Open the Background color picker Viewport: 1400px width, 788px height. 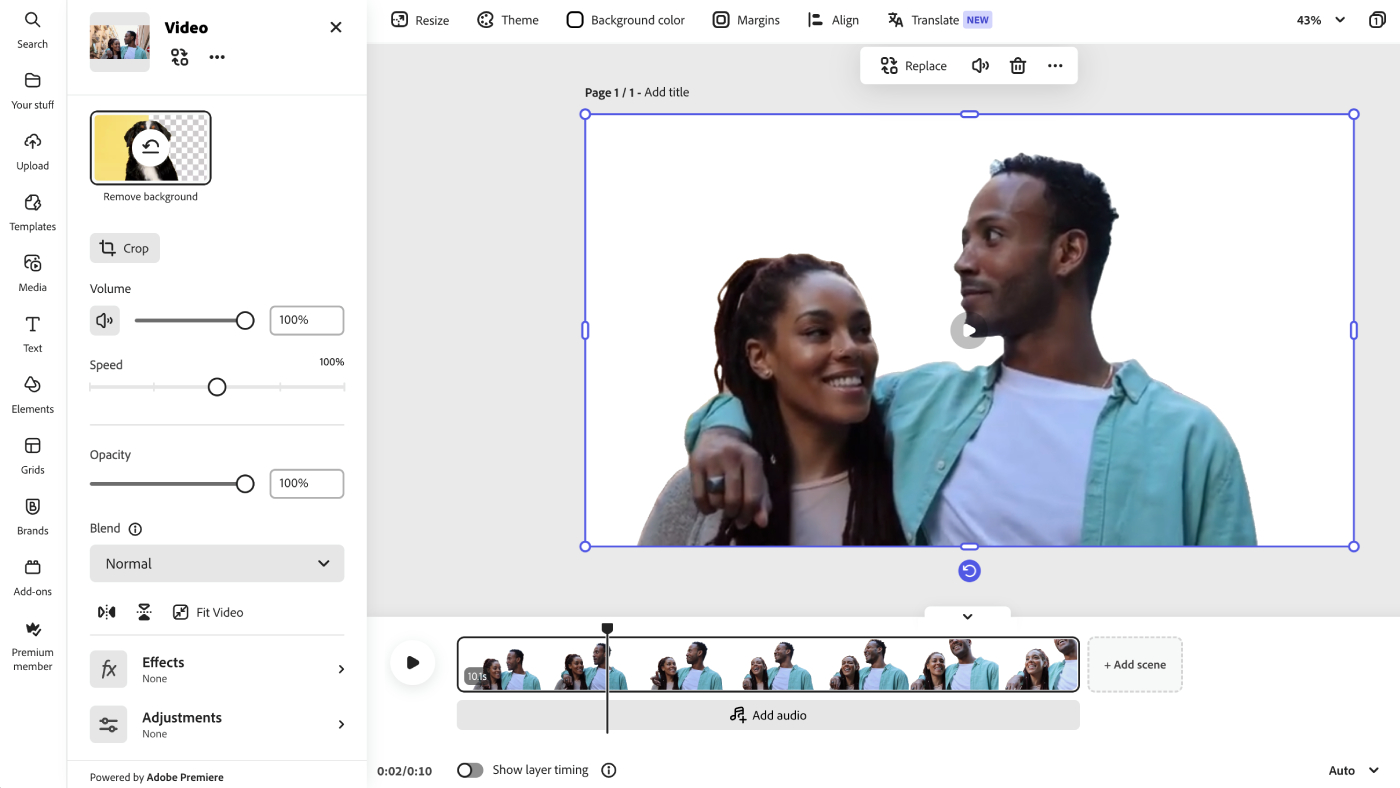tap(626, 20)
